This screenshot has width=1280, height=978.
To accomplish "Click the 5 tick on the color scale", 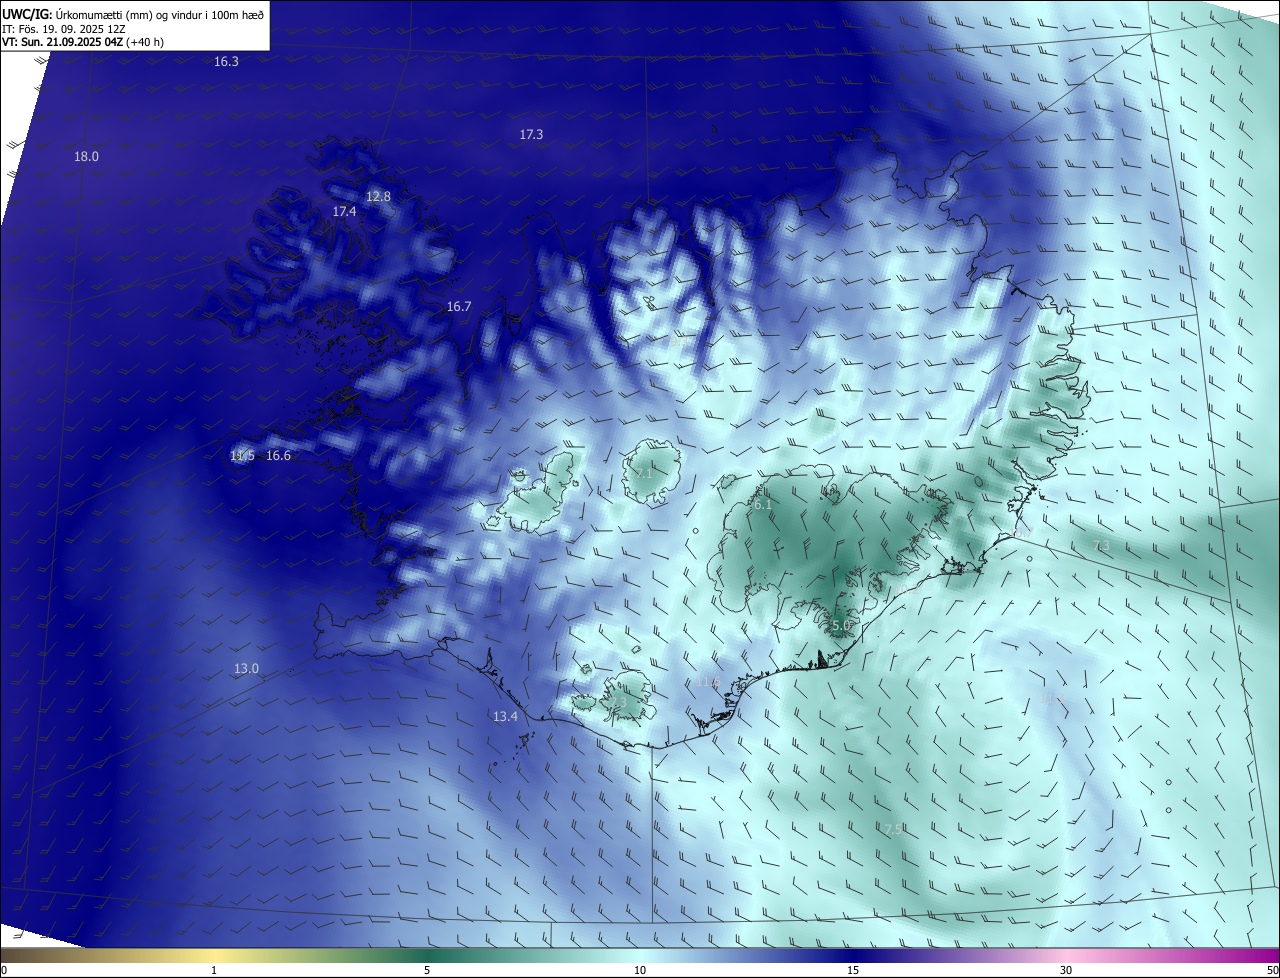I will 427,971.
